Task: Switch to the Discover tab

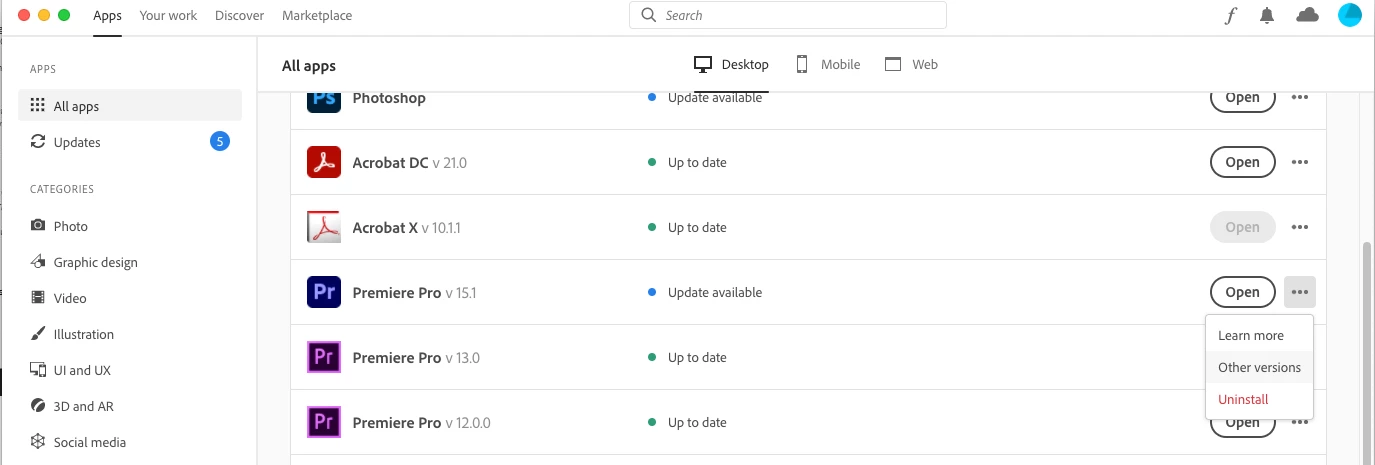Action: pyautogui.click(x=240, y=16)
